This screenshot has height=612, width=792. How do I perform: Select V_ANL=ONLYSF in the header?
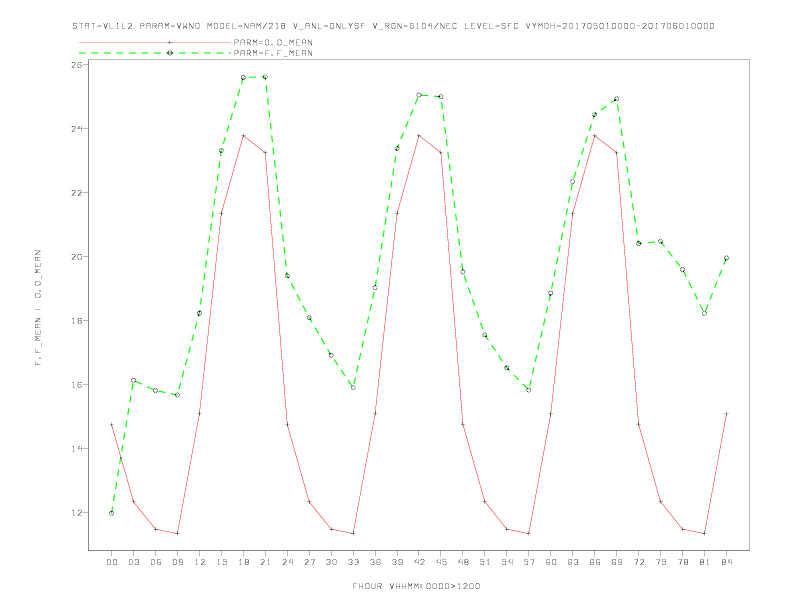329,26
